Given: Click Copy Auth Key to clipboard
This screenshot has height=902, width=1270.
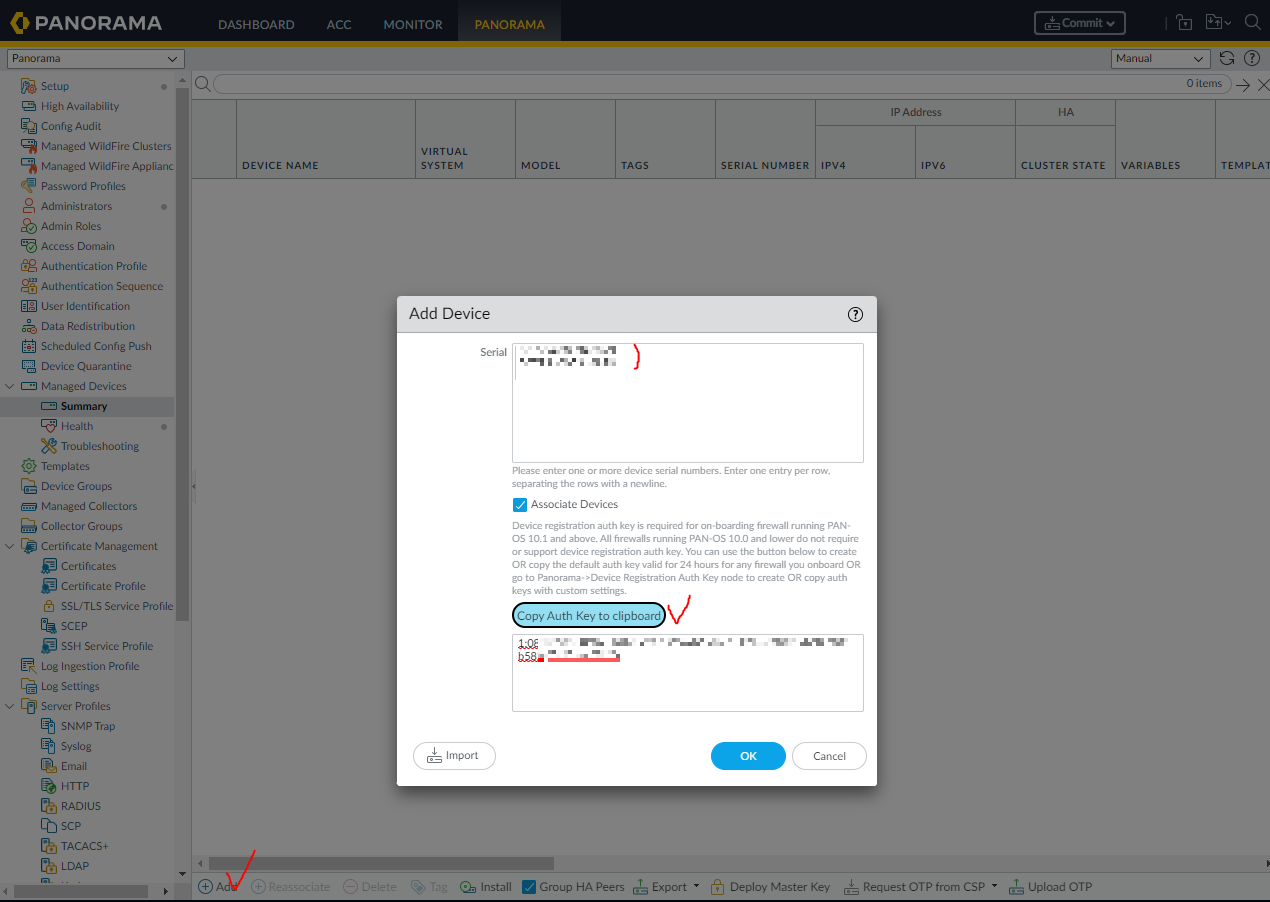Looking at the screenshot, I should [x=589, y=616].
